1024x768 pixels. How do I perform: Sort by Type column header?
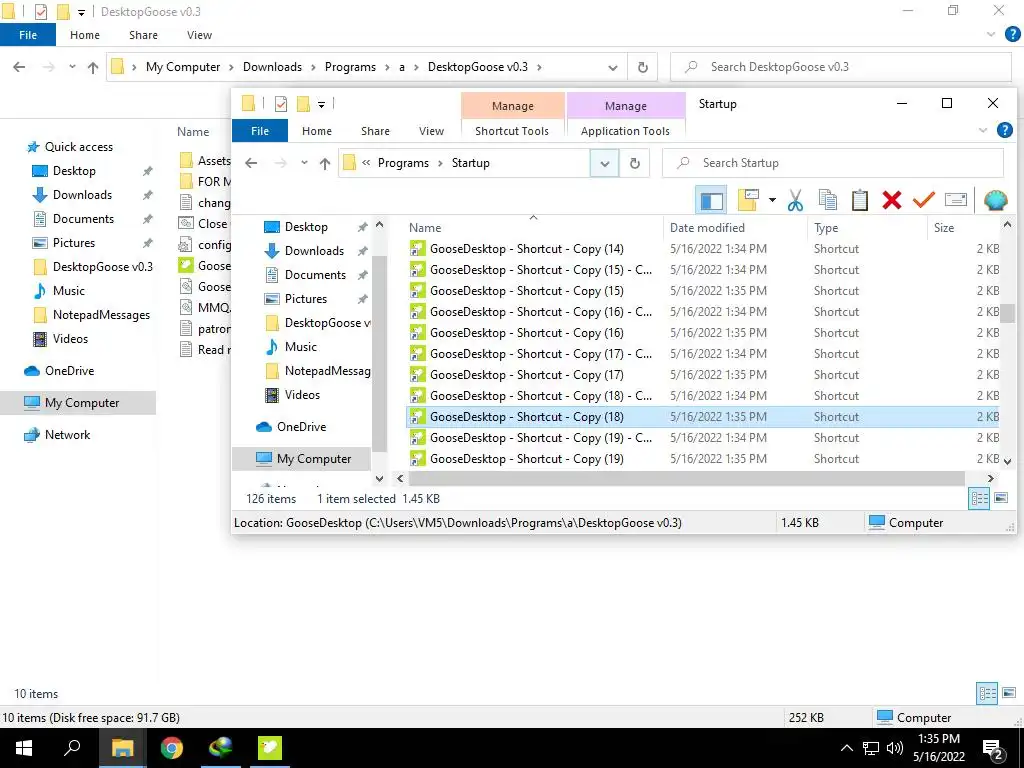tap(826, 227)
